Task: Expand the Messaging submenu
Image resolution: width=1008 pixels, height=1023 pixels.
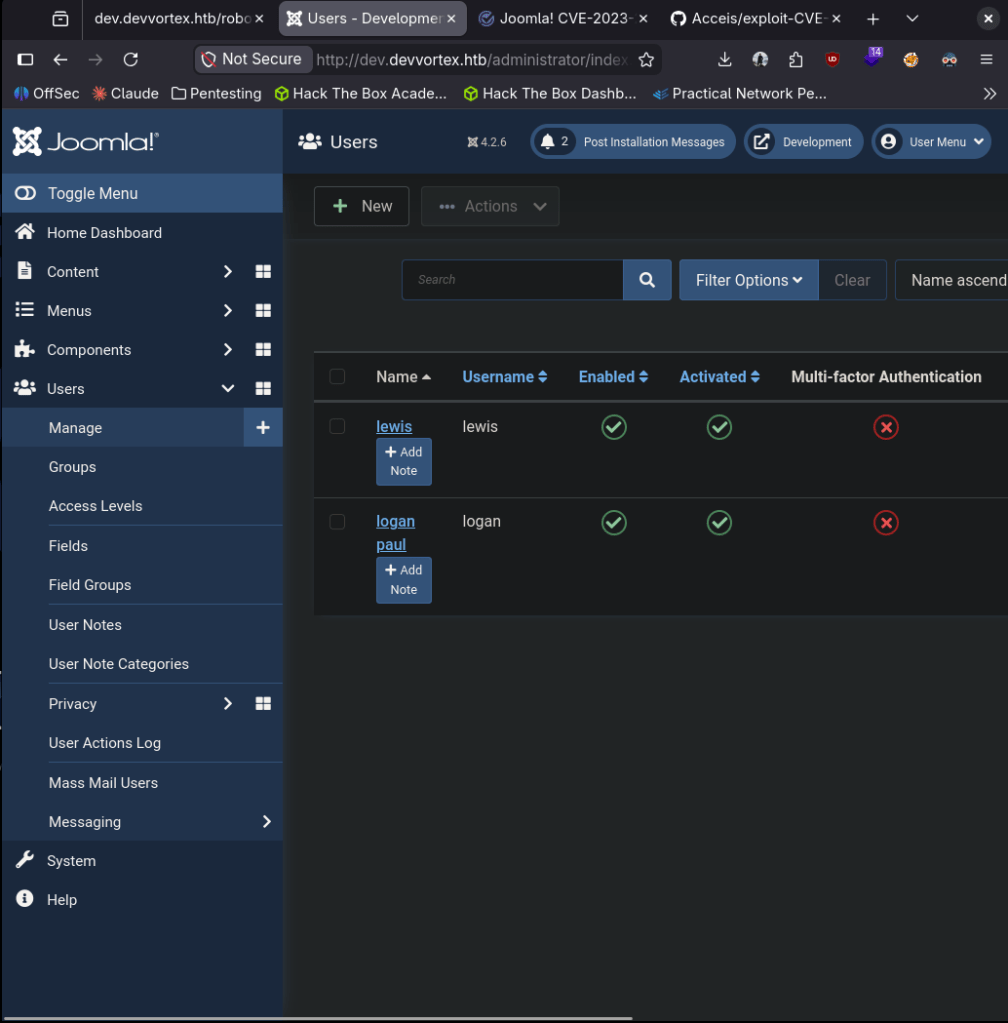Action: coord(266,822)
